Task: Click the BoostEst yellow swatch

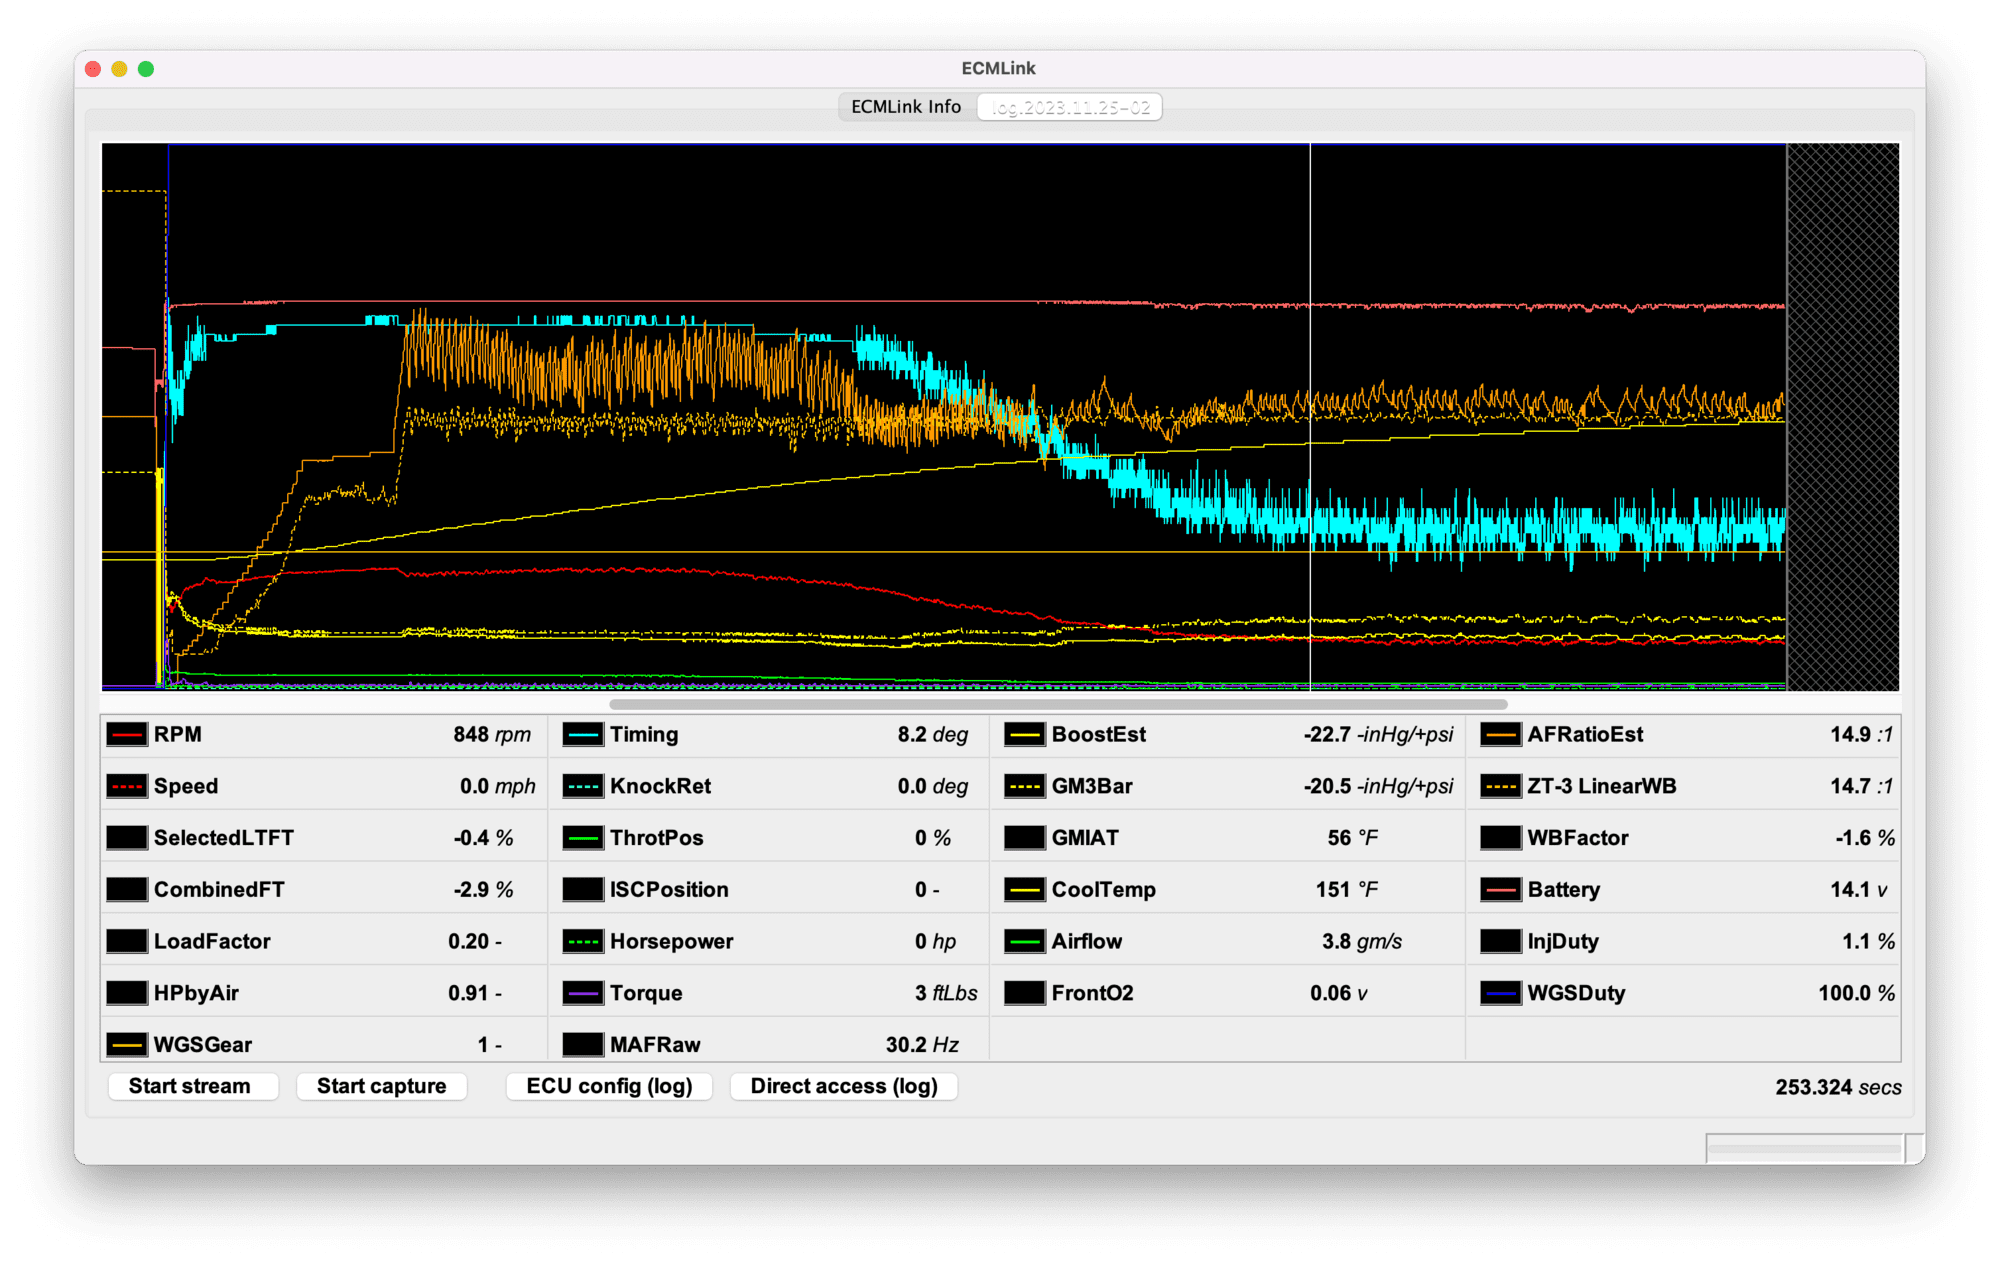Action: click(1025, 735)
